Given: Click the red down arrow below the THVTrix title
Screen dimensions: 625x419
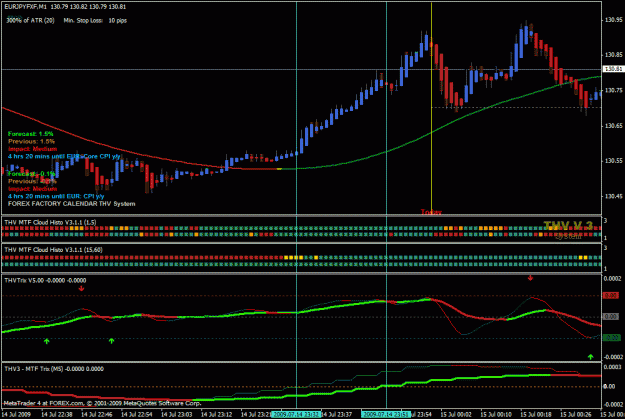Looking at the screenshot, I should tap(81, 288).
